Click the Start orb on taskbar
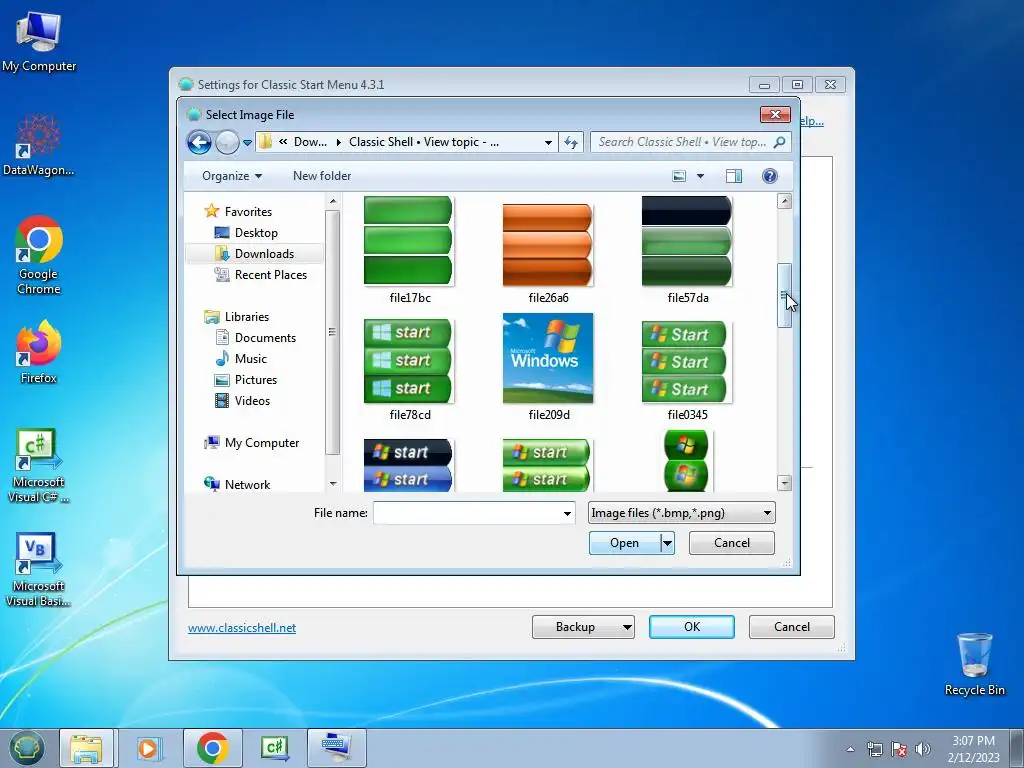This screenshot has height=768, width=1024. click(26, 748)
